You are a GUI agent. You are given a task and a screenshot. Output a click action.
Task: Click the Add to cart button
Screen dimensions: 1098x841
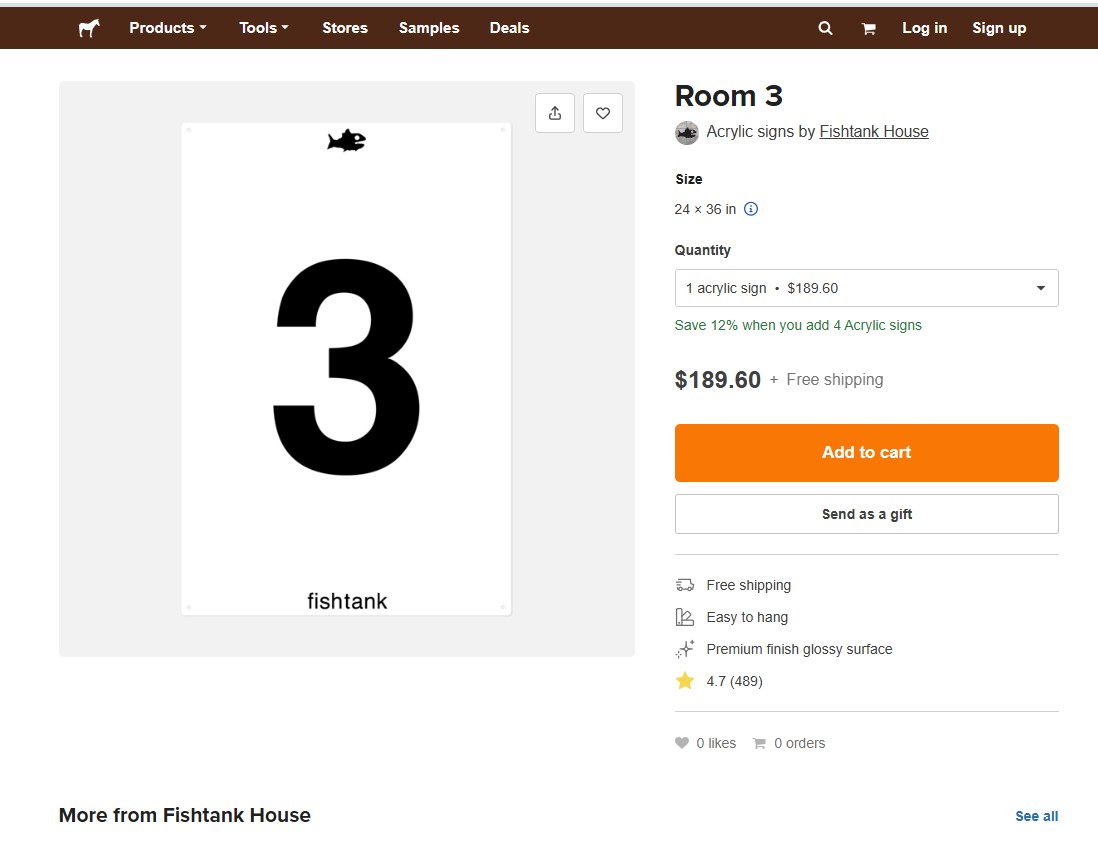point(866,452)
